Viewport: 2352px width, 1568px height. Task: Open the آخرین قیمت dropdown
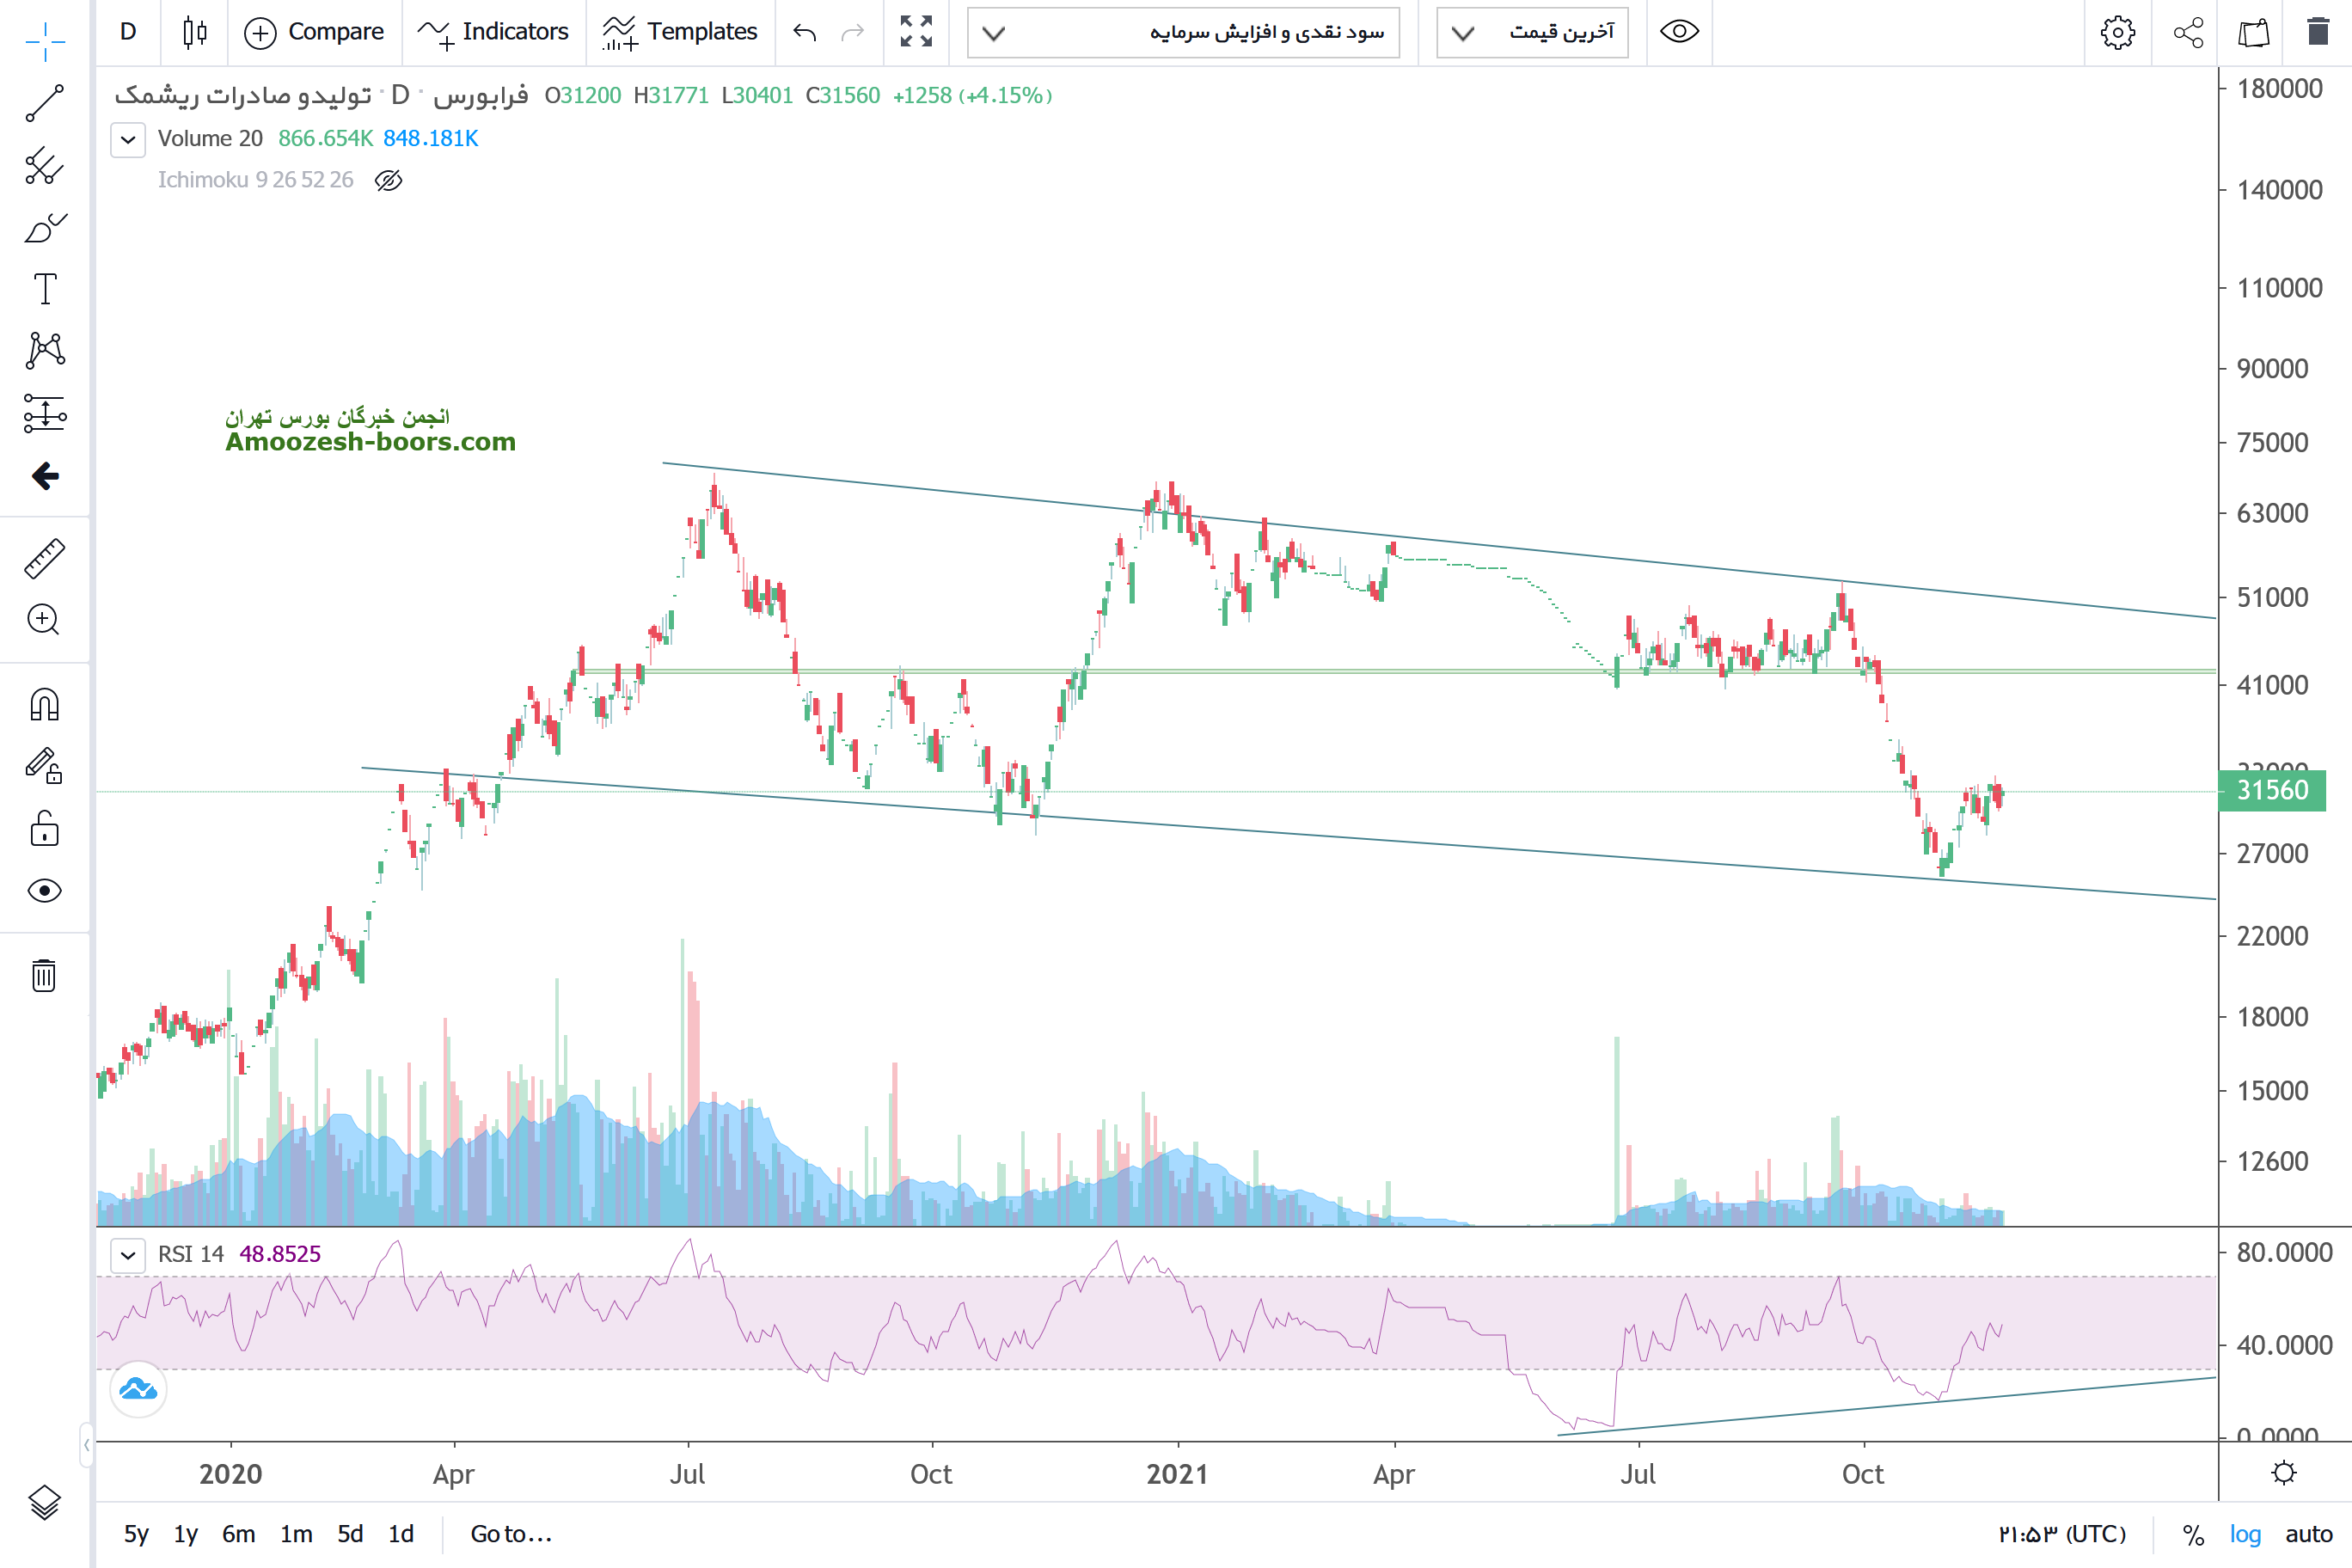point(1532,32)
